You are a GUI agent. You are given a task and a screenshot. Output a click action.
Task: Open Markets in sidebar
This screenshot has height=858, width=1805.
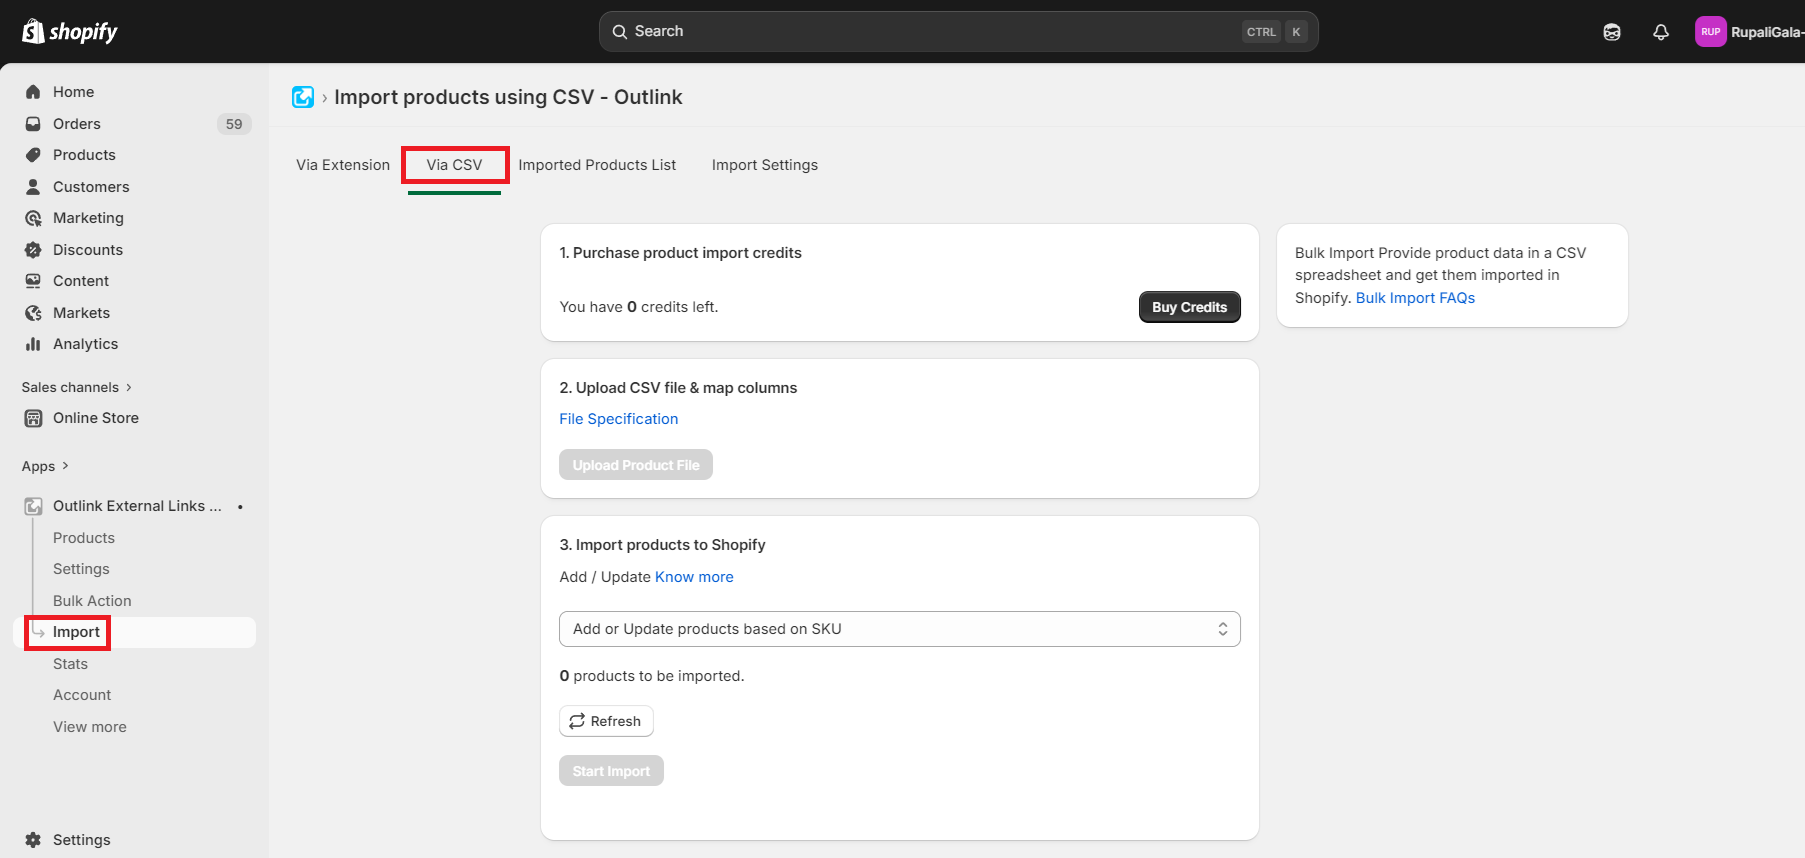tap(81, 313)
